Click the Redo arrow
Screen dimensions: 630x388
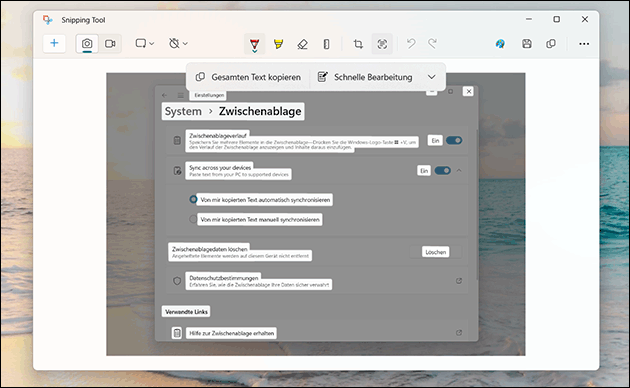coord(432,43)
